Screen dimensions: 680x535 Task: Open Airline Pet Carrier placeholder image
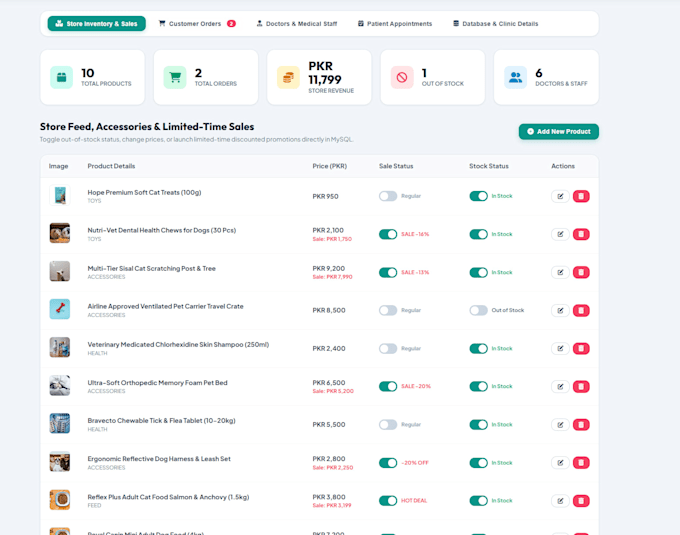pyautogui.click(x=60, y=309)
